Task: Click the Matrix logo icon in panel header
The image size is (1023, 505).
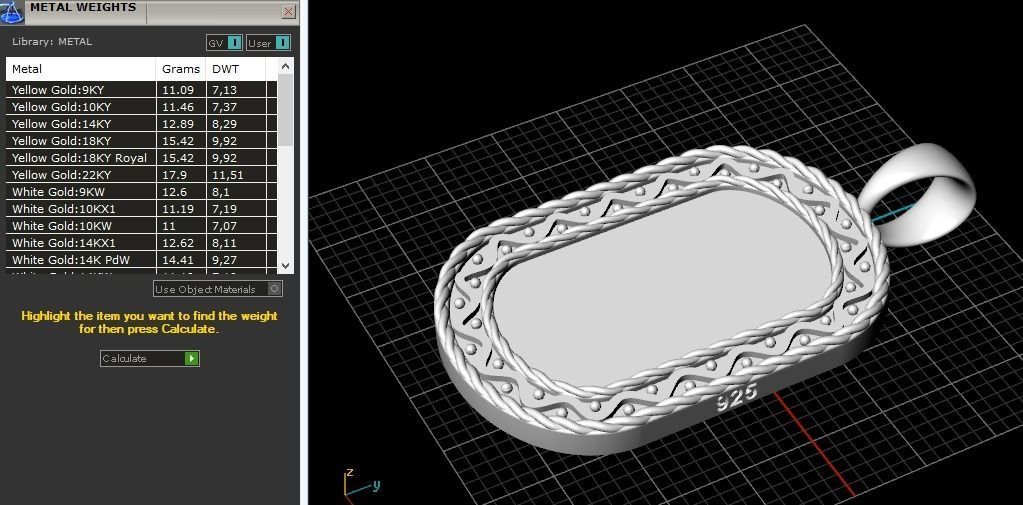Action: coord(12,11)
